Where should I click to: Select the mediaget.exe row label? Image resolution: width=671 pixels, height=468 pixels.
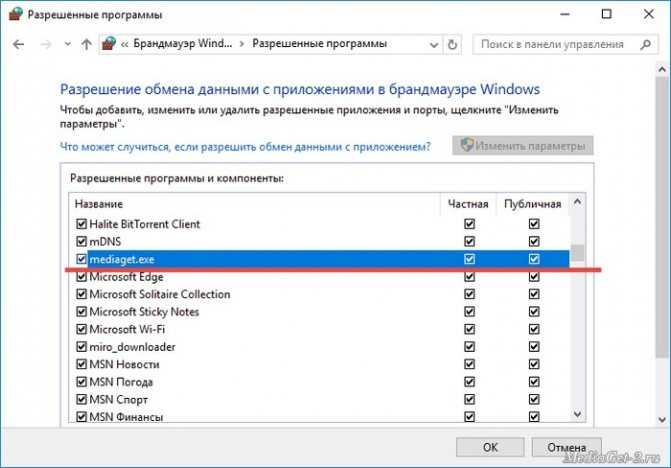pyautogui.click(x=122, y=259)
